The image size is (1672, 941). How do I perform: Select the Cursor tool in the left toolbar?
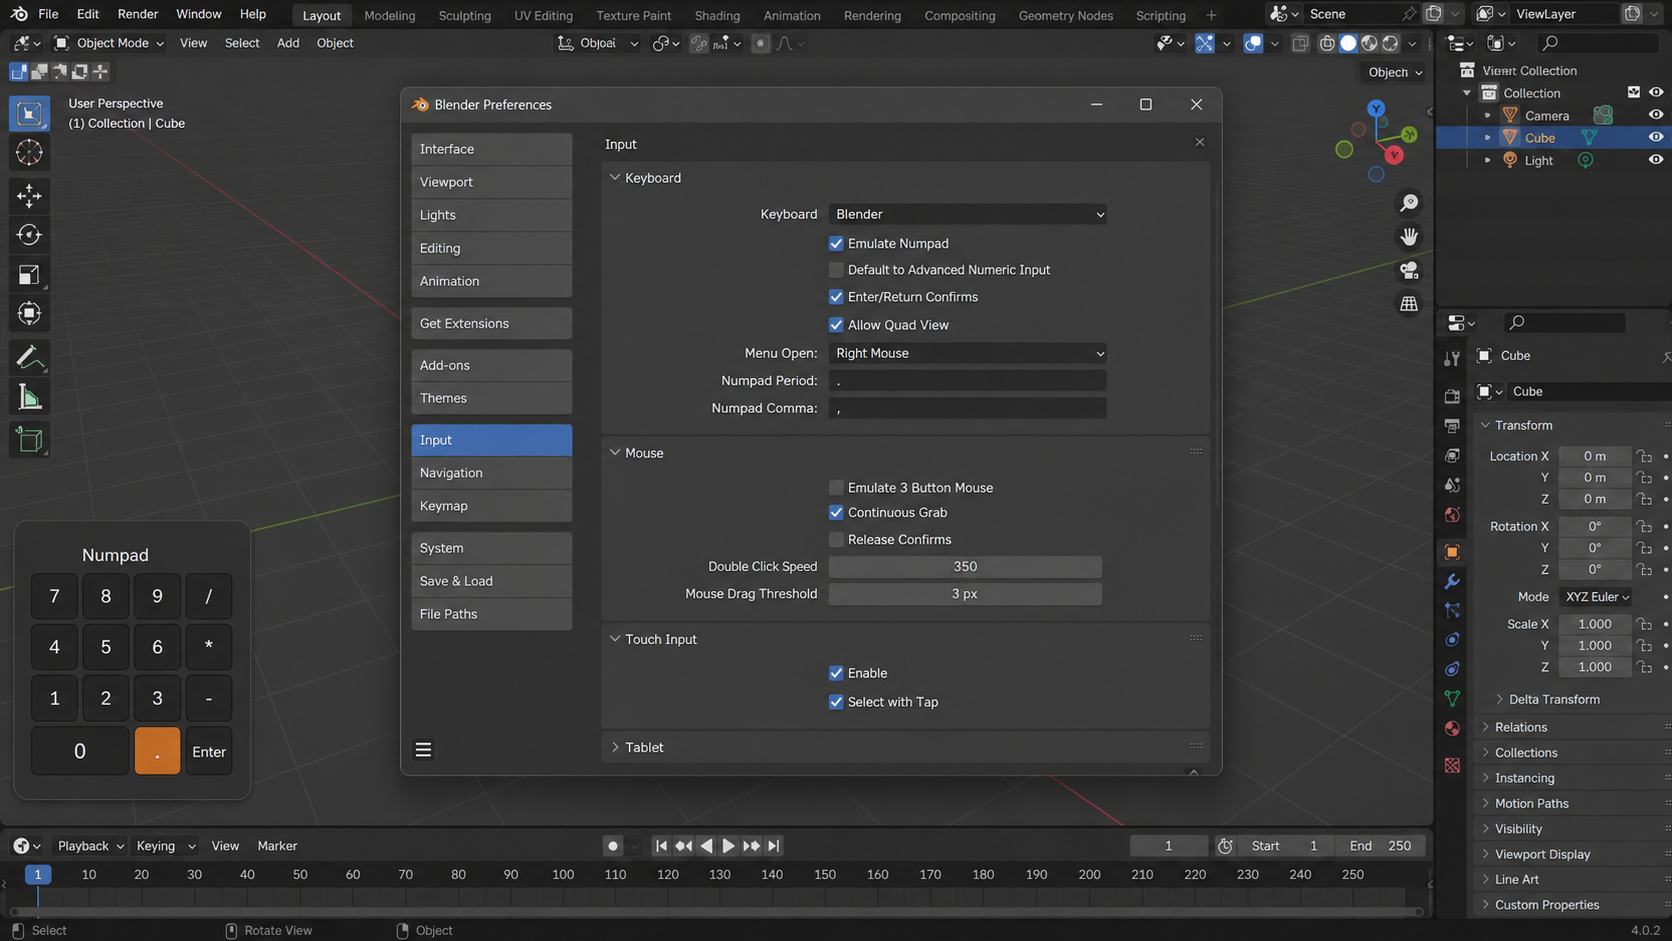point(29,153)
